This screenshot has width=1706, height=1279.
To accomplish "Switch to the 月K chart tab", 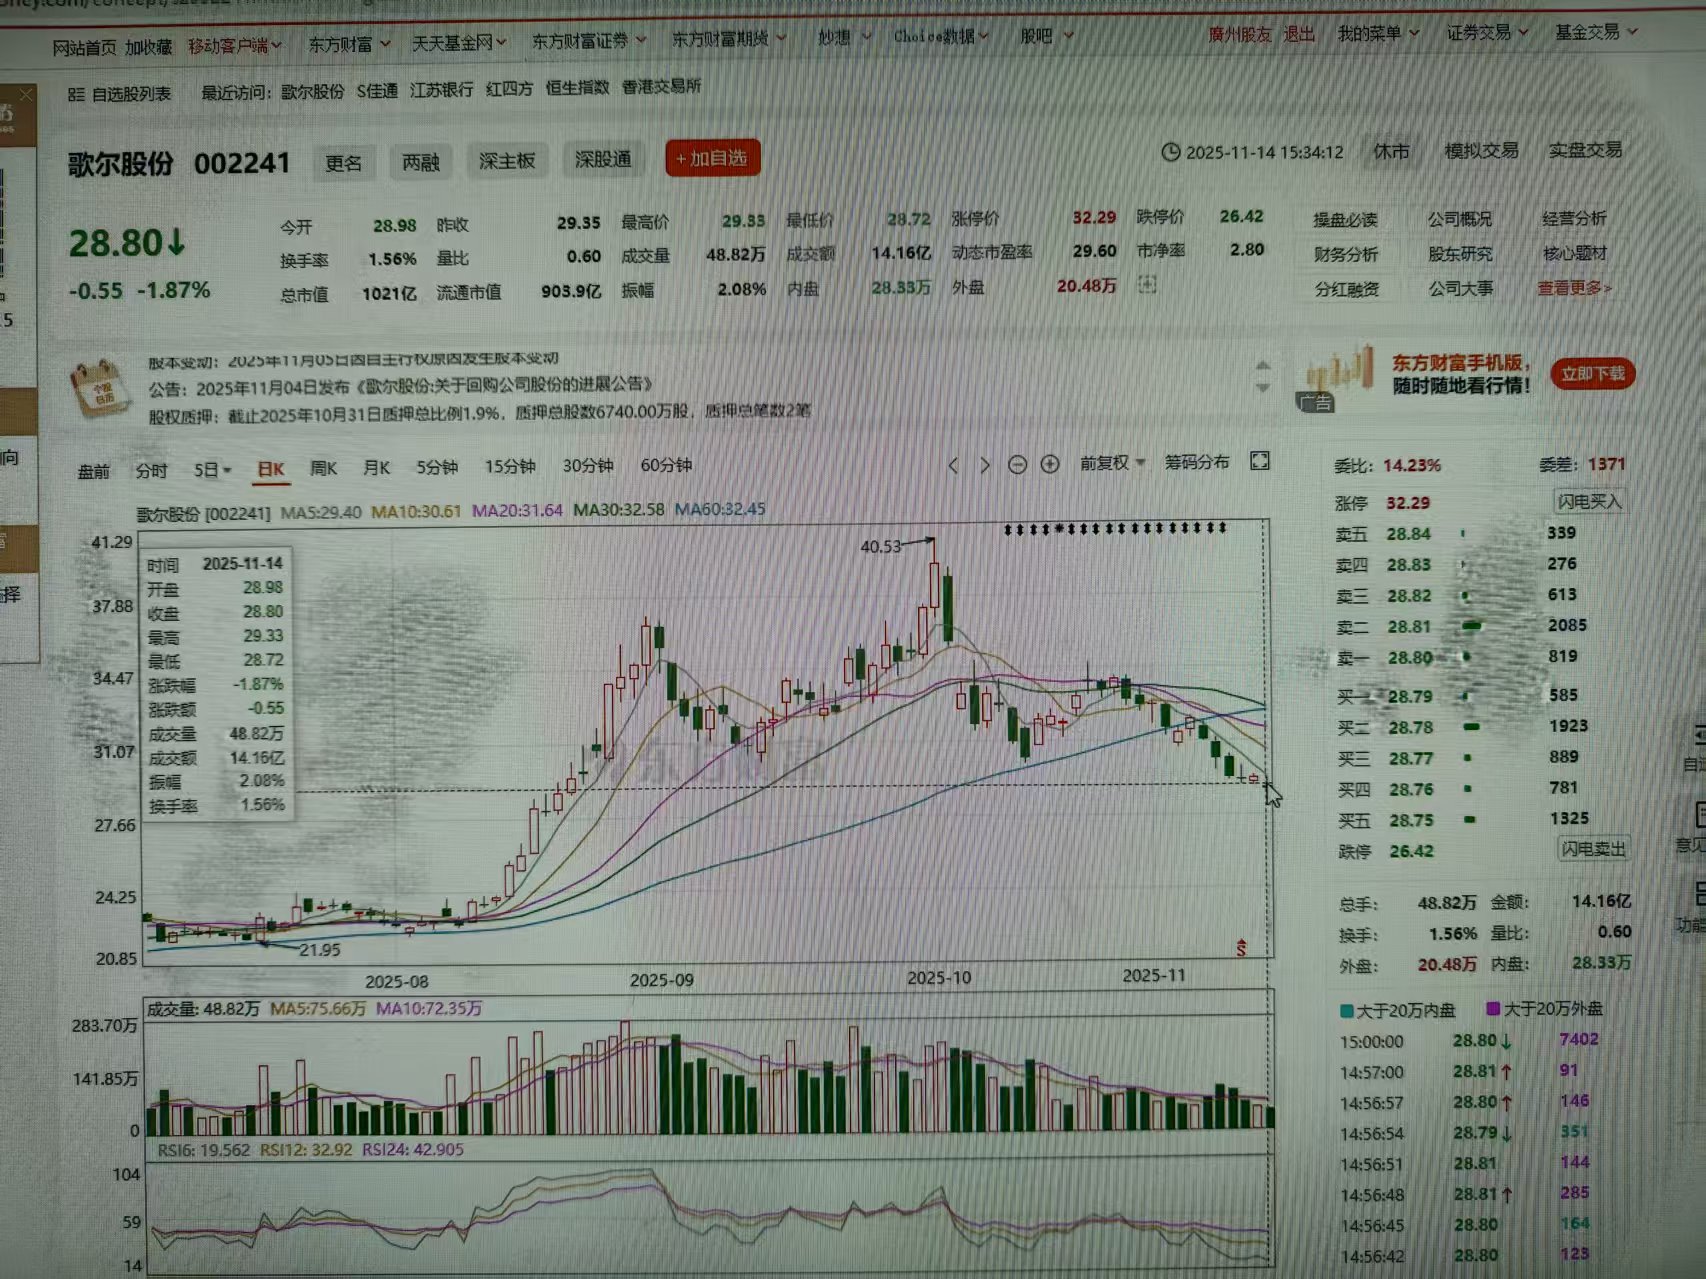I will coord(377,467).
